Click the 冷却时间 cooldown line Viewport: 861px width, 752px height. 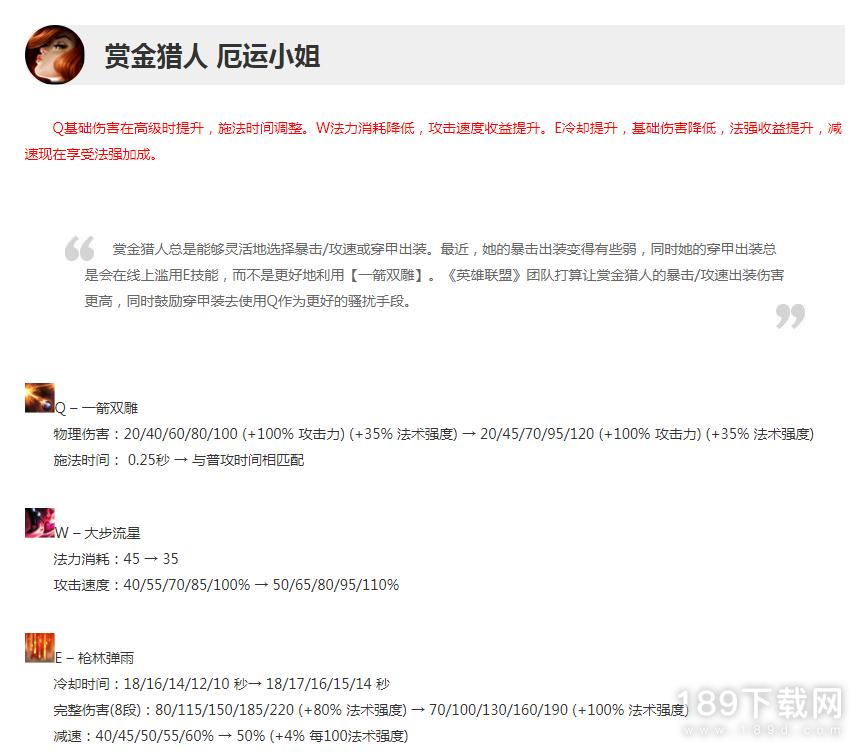(221, 684)
